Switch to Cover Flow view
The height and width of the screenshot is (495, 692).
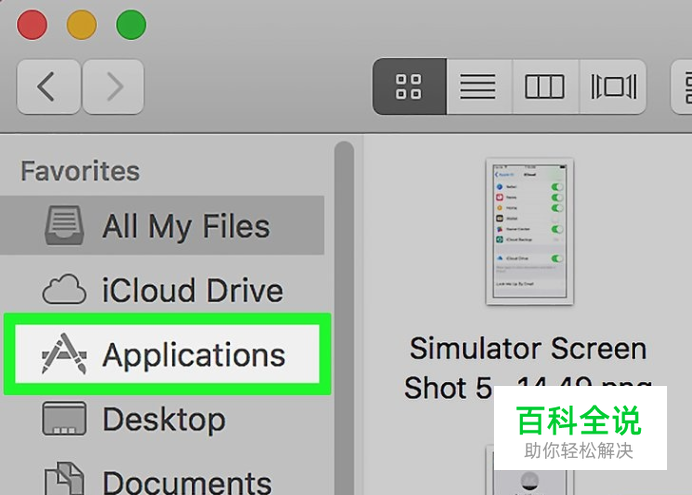(x=613, y=86)
